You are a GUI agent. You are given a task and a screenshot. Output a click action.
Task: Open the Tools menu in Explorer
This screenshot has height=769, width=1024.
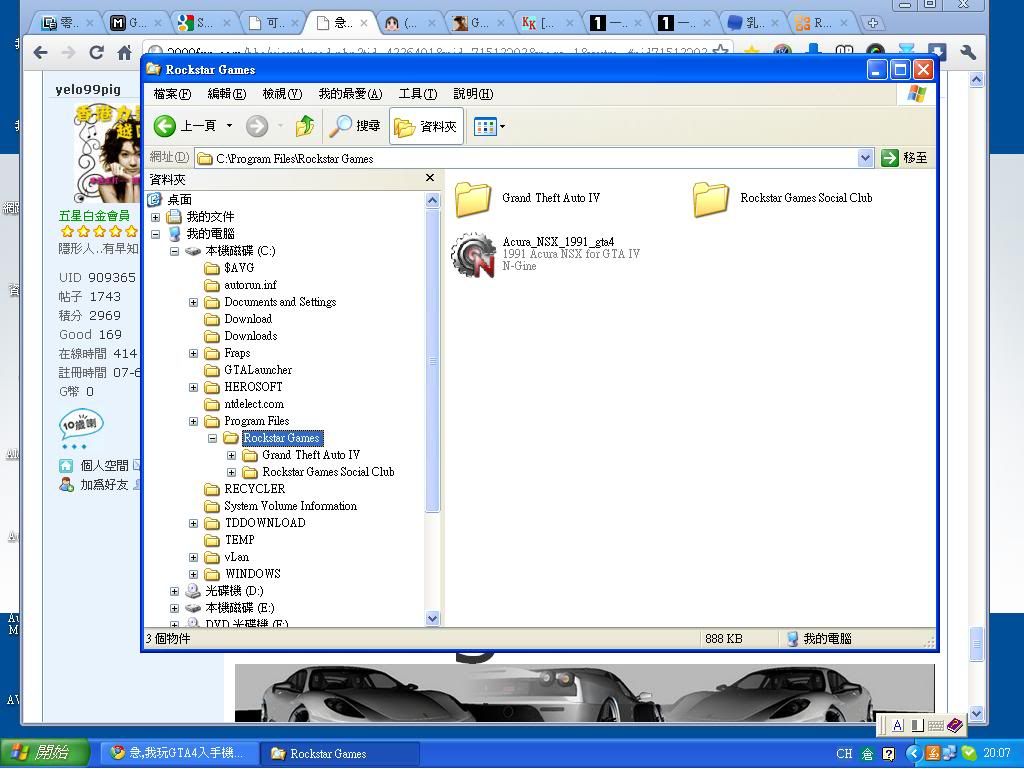(x=417, y=94)
